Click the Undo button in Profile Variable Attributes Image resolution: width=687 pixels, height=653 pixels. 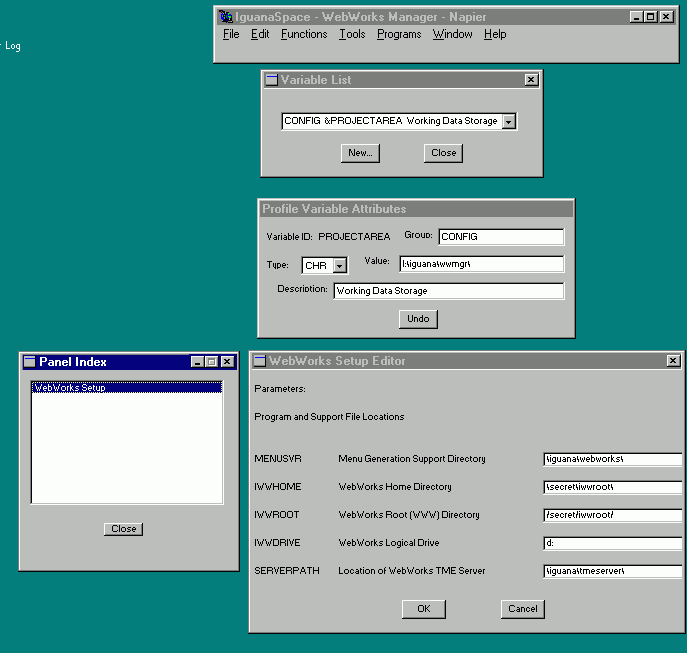(x=418, y=319)
